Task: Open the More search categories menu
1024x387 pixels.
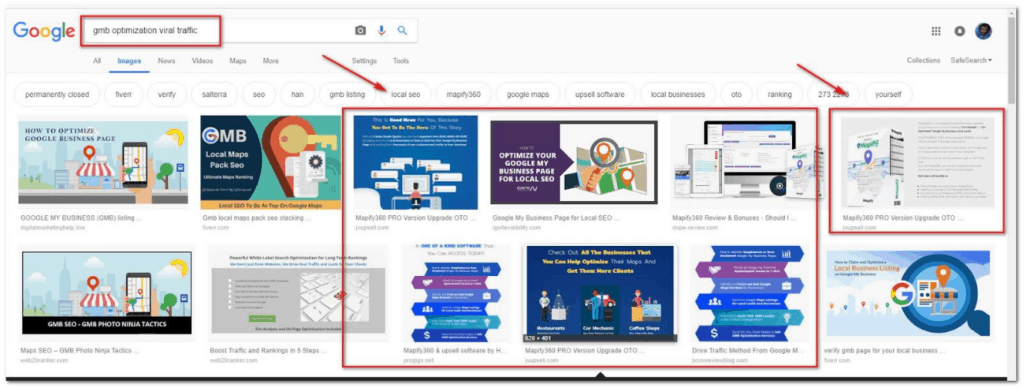Action: [270, 61]
